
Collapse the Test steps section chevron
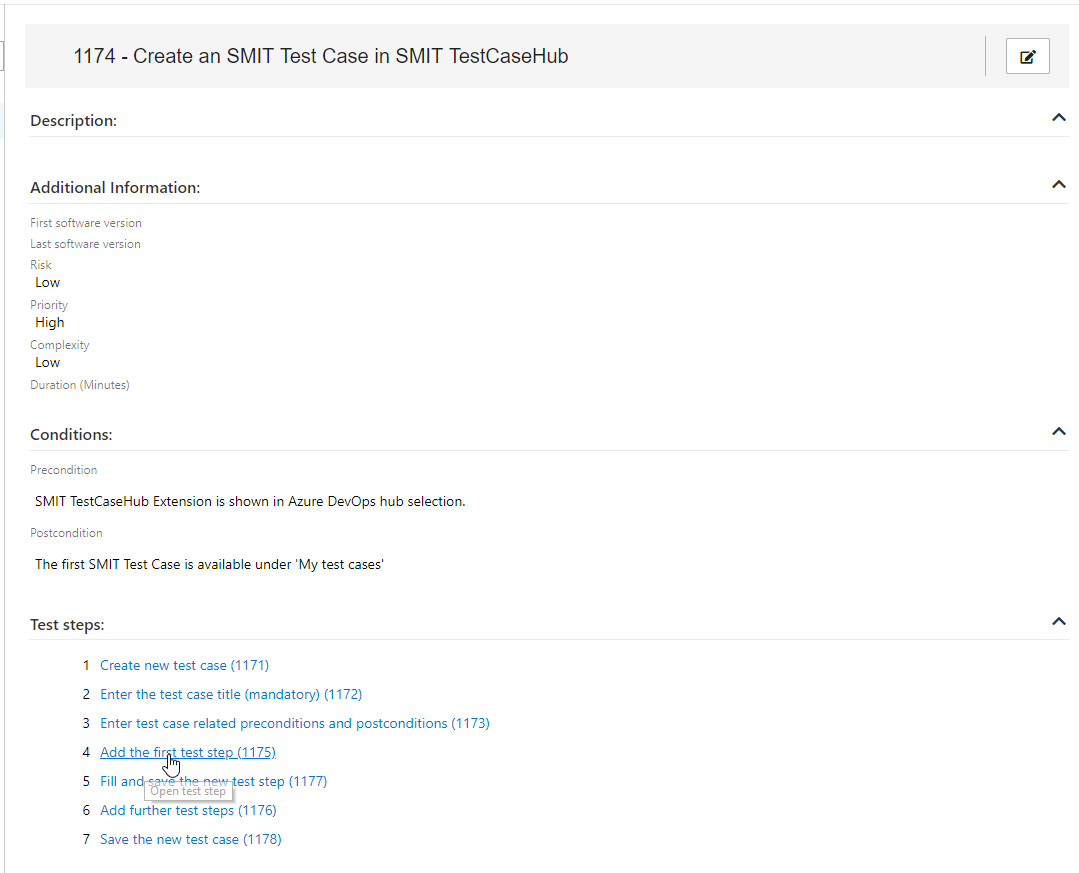(1058, 621)
